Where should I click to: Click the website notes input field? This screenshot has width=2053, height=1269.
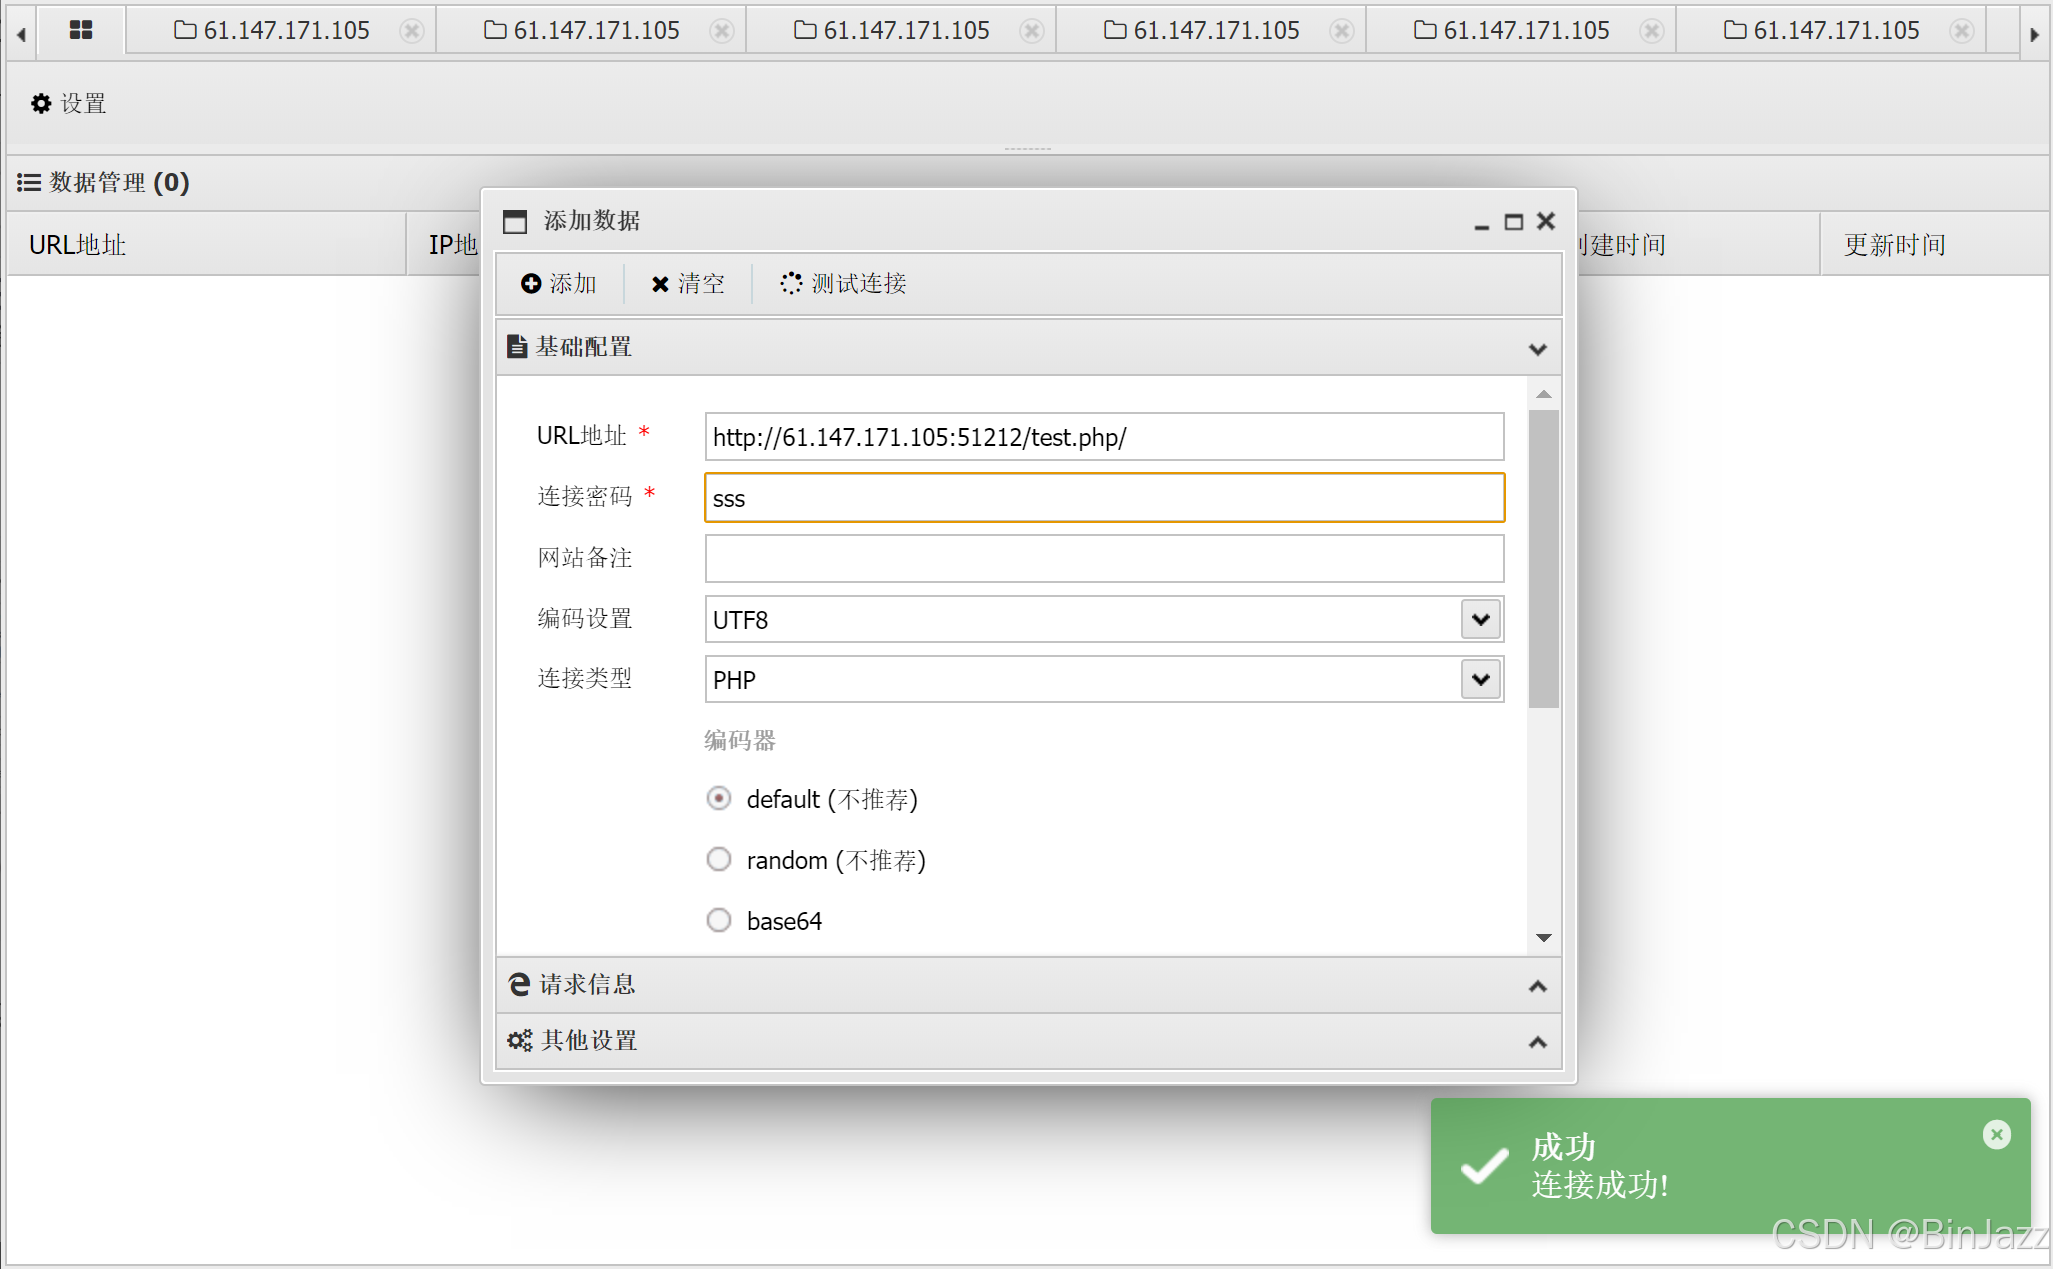(1104, 558)
